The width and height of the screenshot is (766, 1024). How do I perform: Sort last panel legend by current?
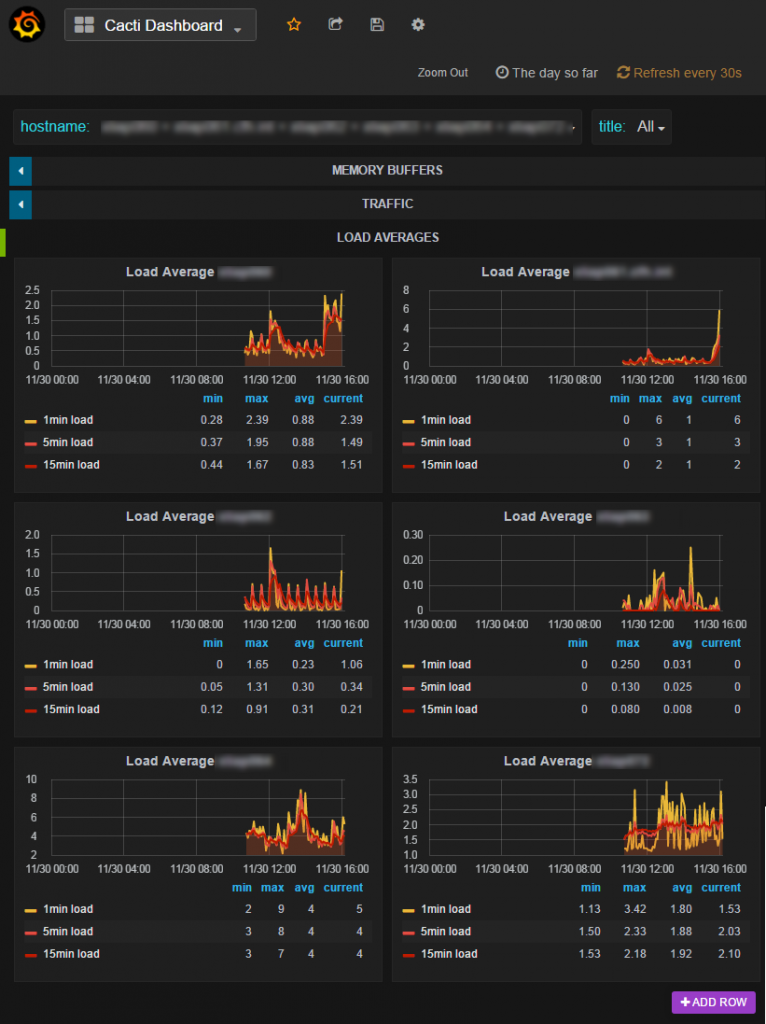coord(721,888)
